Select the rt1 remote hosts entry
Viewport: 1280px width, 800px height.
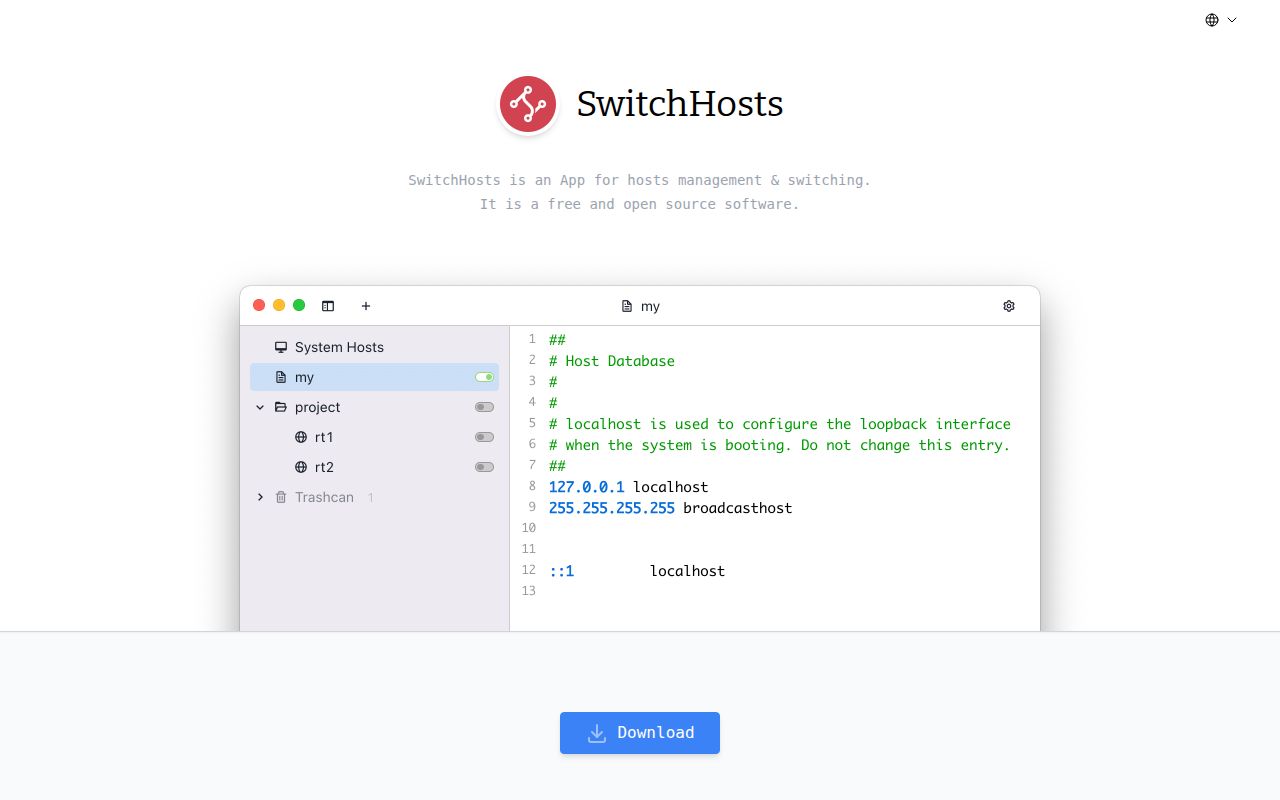tap(374, 437)
